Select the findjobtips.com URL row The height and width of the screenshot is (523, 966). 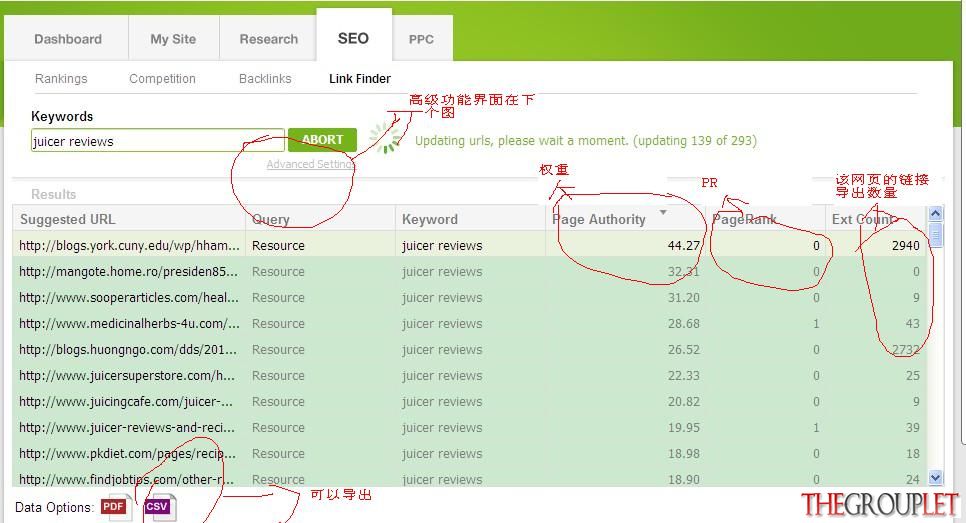point(469,478)
